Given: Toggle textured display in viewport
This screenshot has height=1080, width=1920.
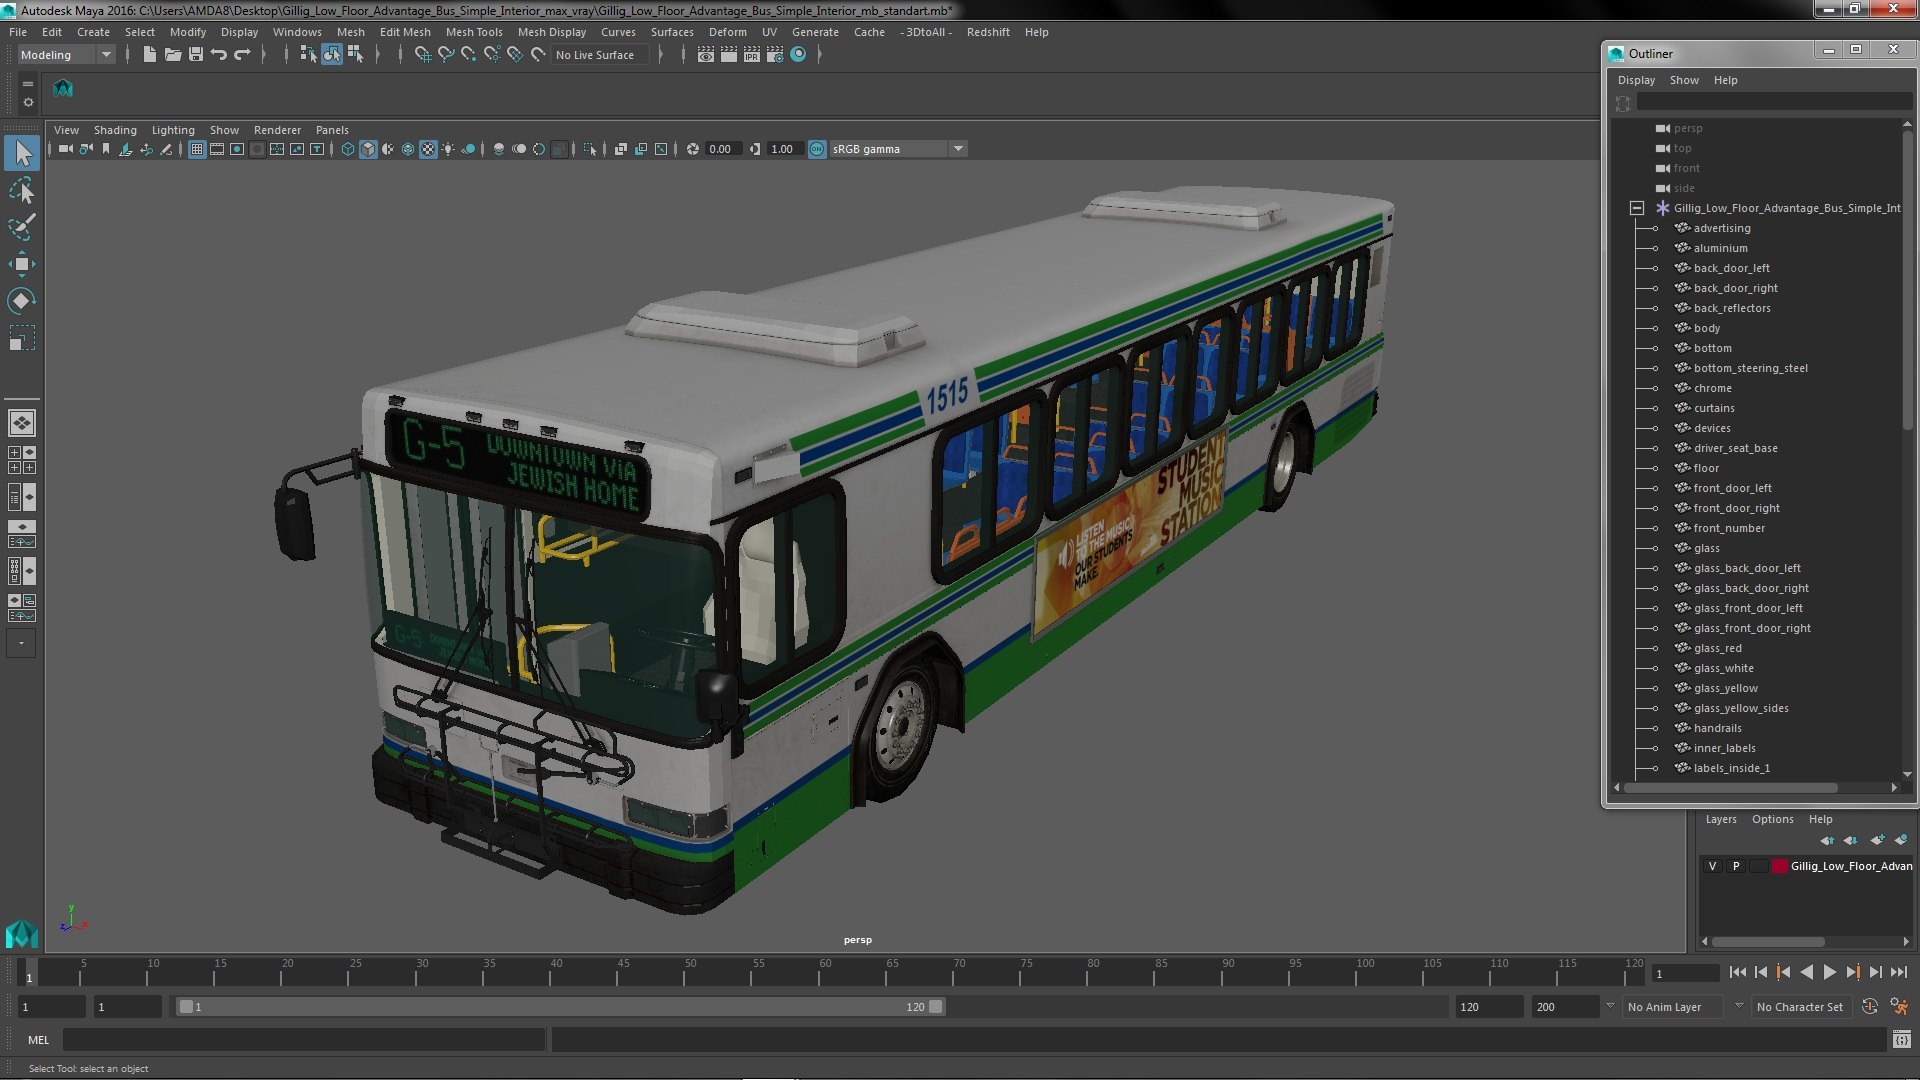Looking at the screenshot, I should tap(428, 149).
